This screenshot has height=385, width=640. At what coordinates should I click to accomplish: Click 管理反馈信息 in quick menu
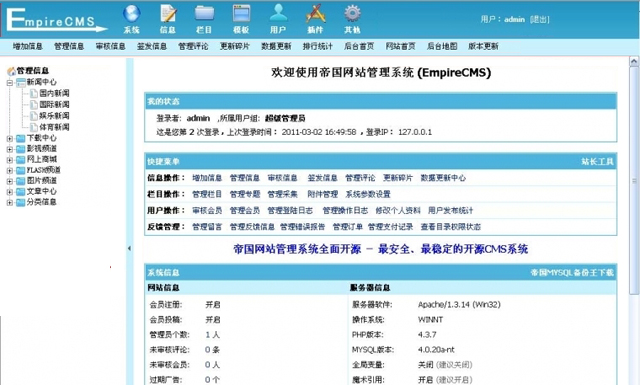click(x=252, y=227)
